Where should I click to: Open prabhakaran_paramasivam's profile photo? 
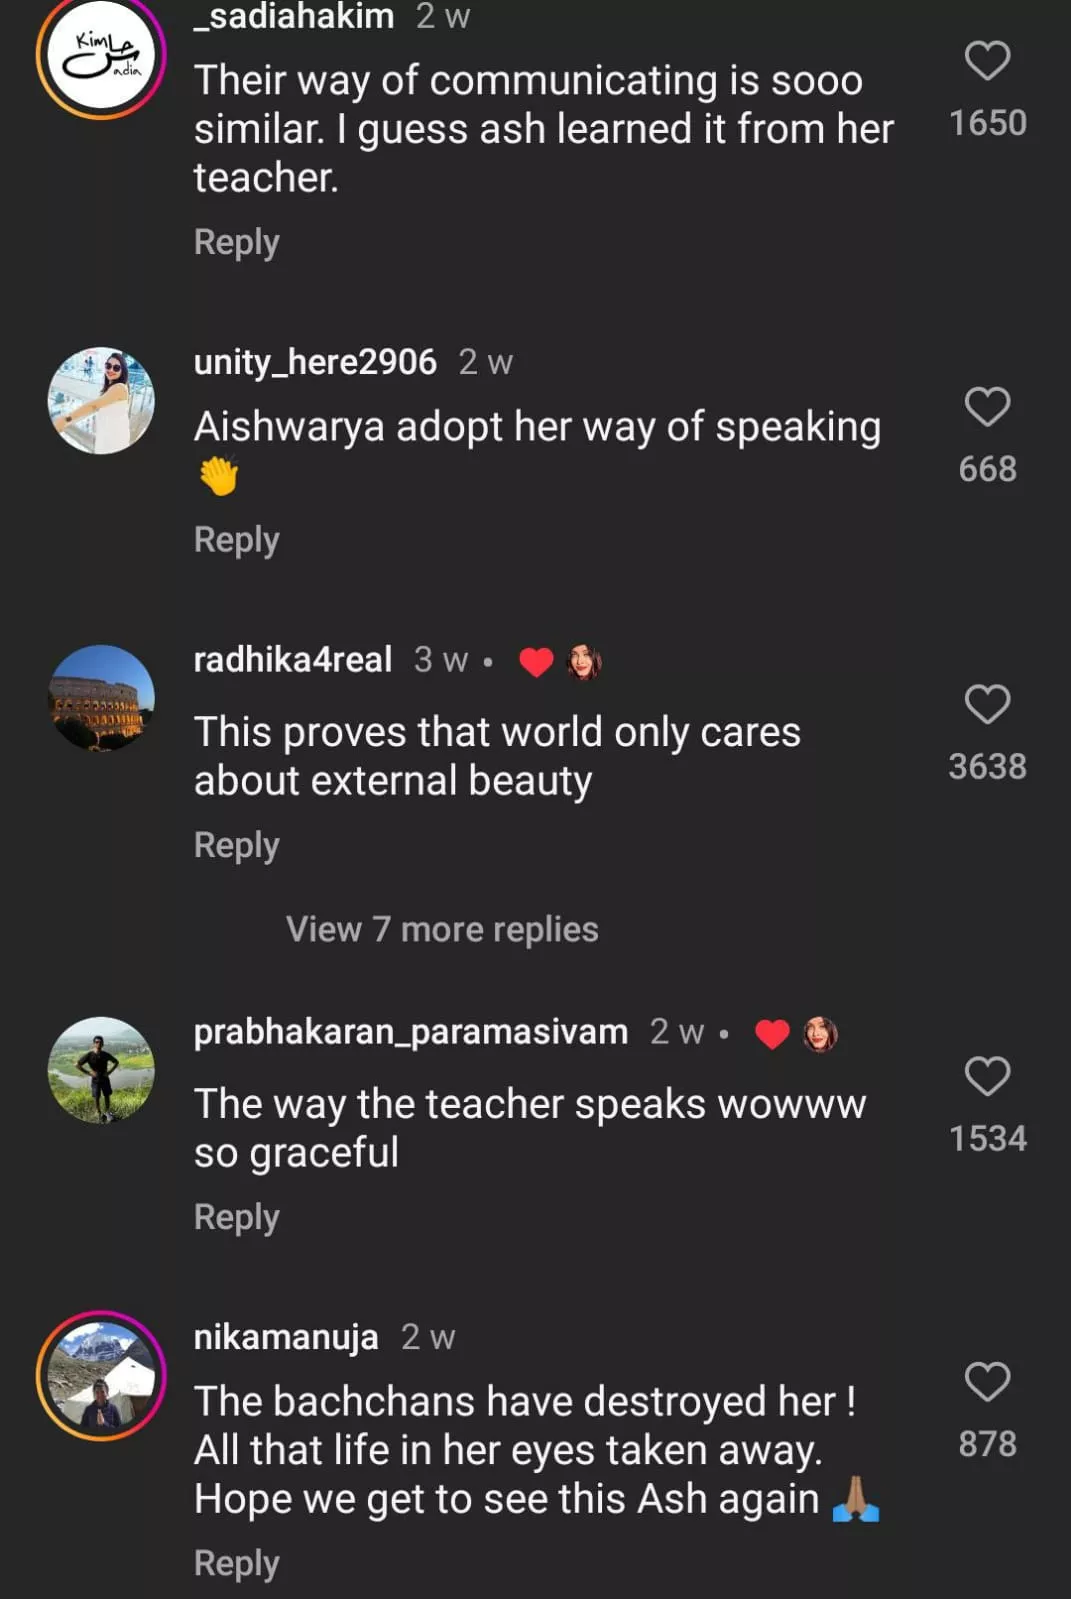pos(101,1070)
